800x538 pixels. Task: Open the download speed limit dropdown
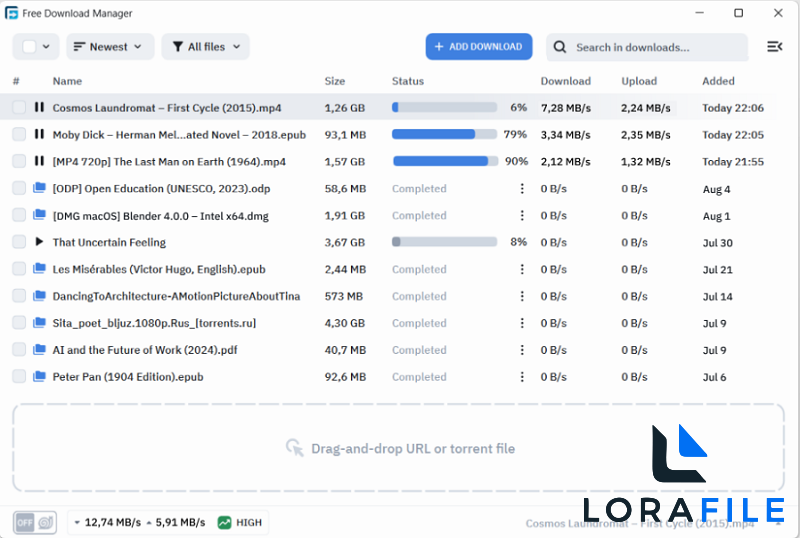point(77,523)
